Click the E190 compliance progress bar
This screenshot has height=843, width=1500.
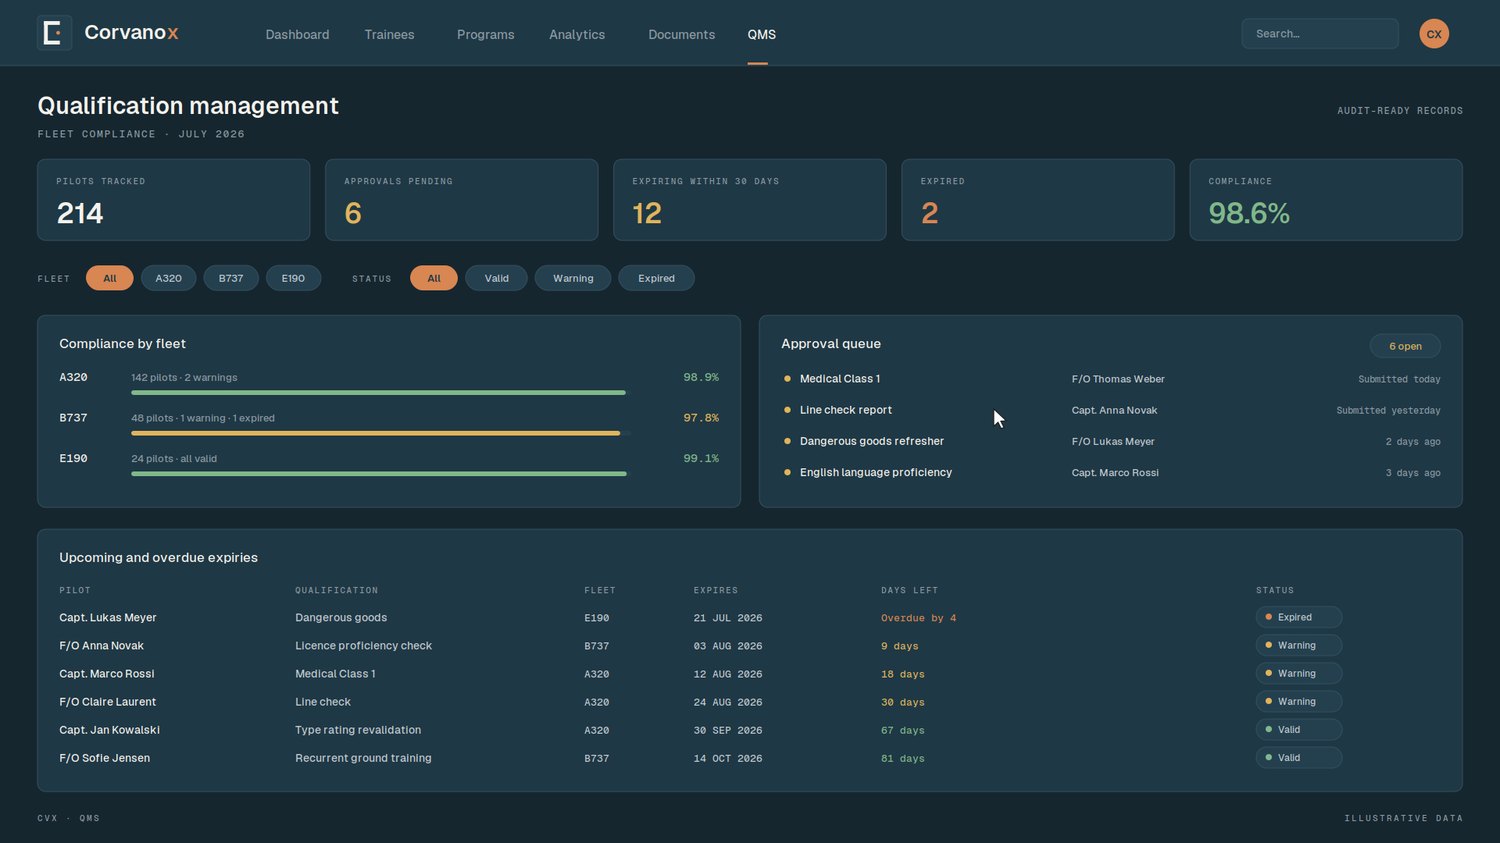379,474
